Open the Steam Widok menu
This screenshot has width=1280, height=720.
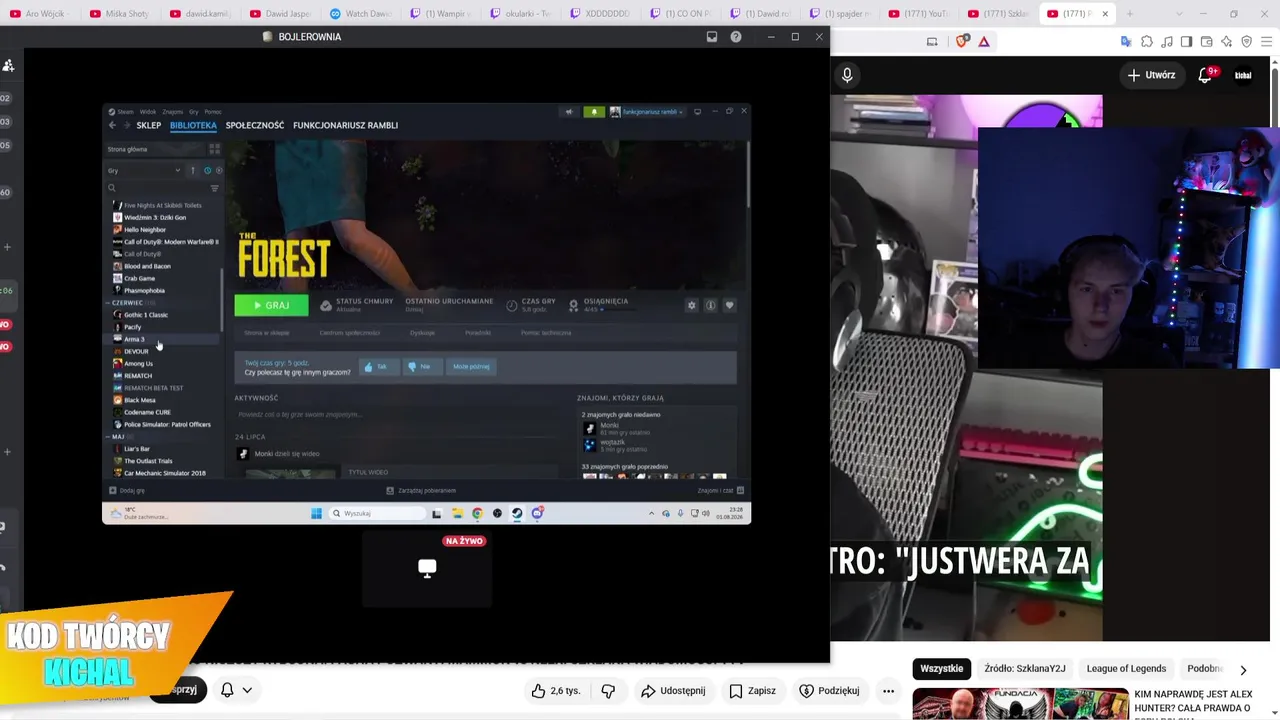[x=148, y=112]
